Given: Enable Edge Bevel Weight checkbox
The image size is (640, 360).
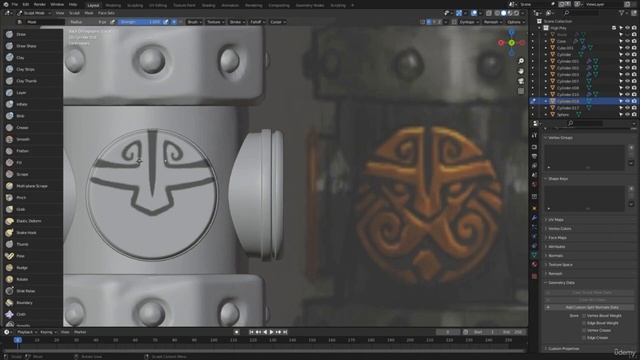Looking at the screenshot, I should (584, 323).
